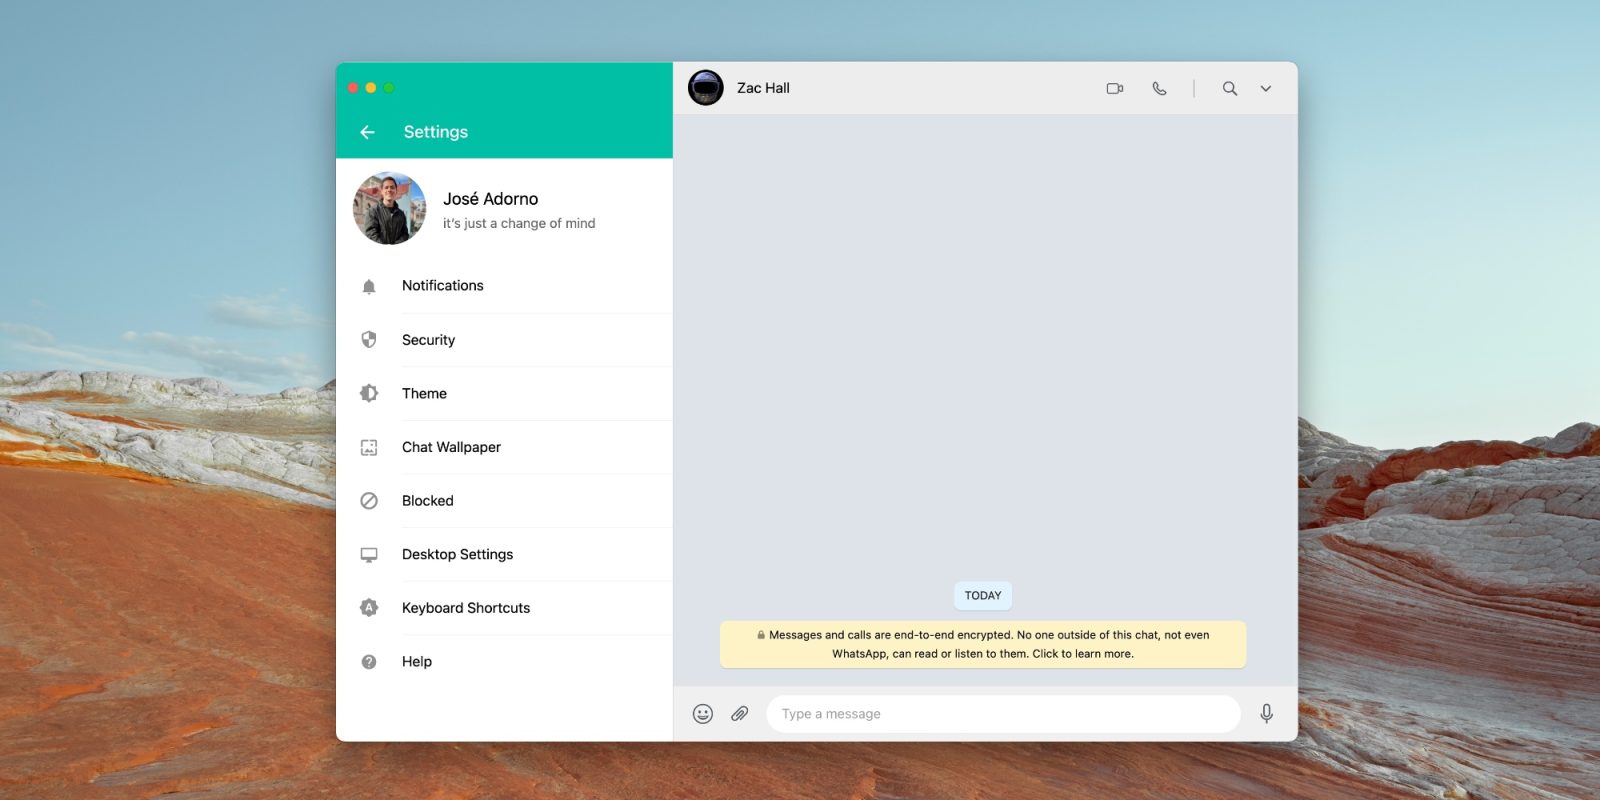View the Blocked contacts list

click(427, 501)
